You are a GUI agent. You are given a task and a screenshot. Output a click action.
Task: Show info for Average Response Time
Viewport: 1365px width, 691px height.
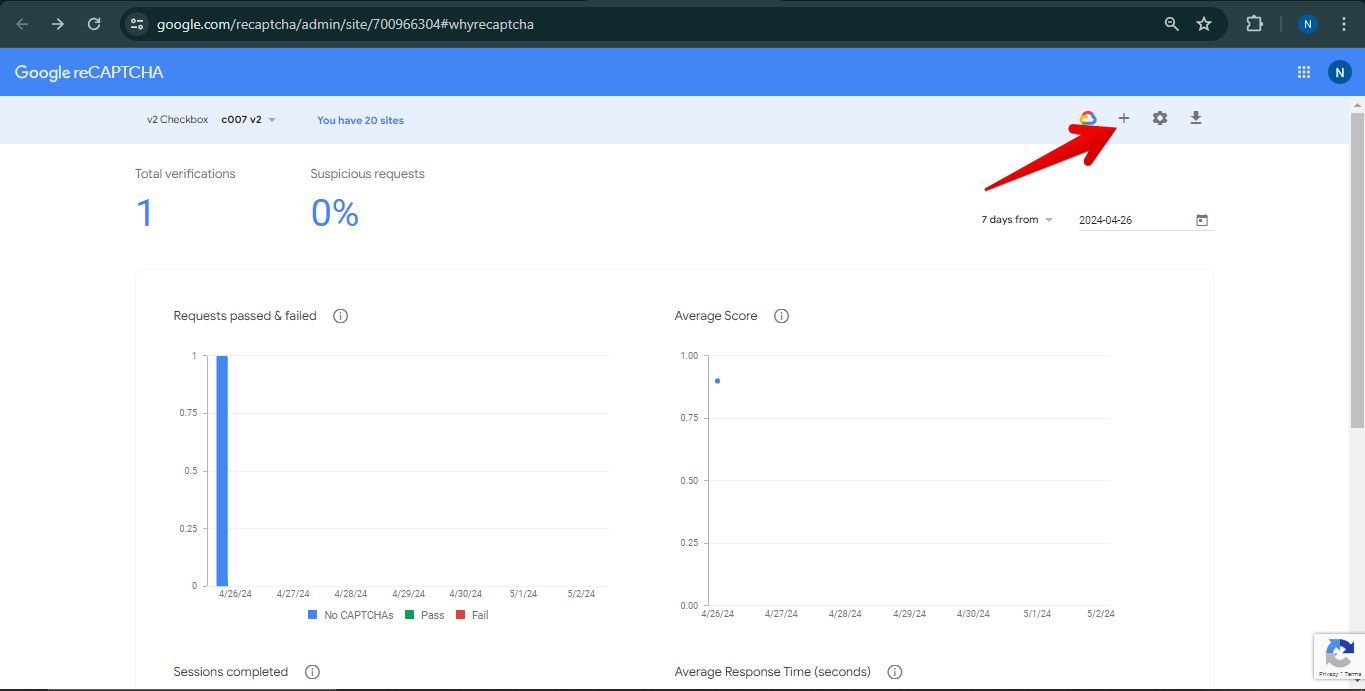pyautogui.click(x=895, y=672)
